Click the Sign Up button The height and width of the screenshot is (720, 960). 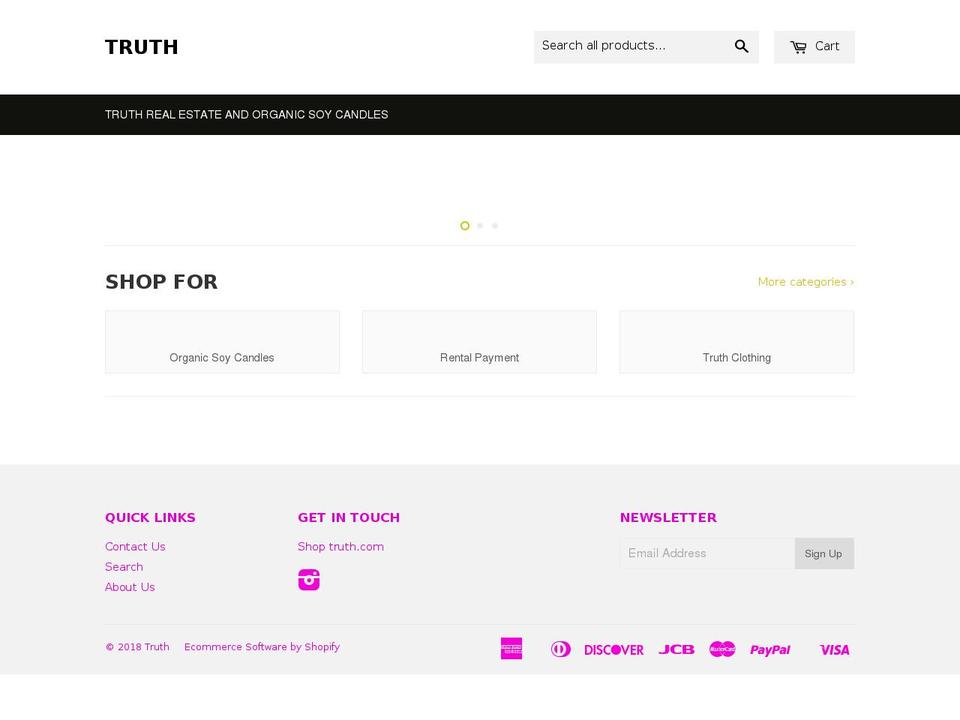[824, 553]
